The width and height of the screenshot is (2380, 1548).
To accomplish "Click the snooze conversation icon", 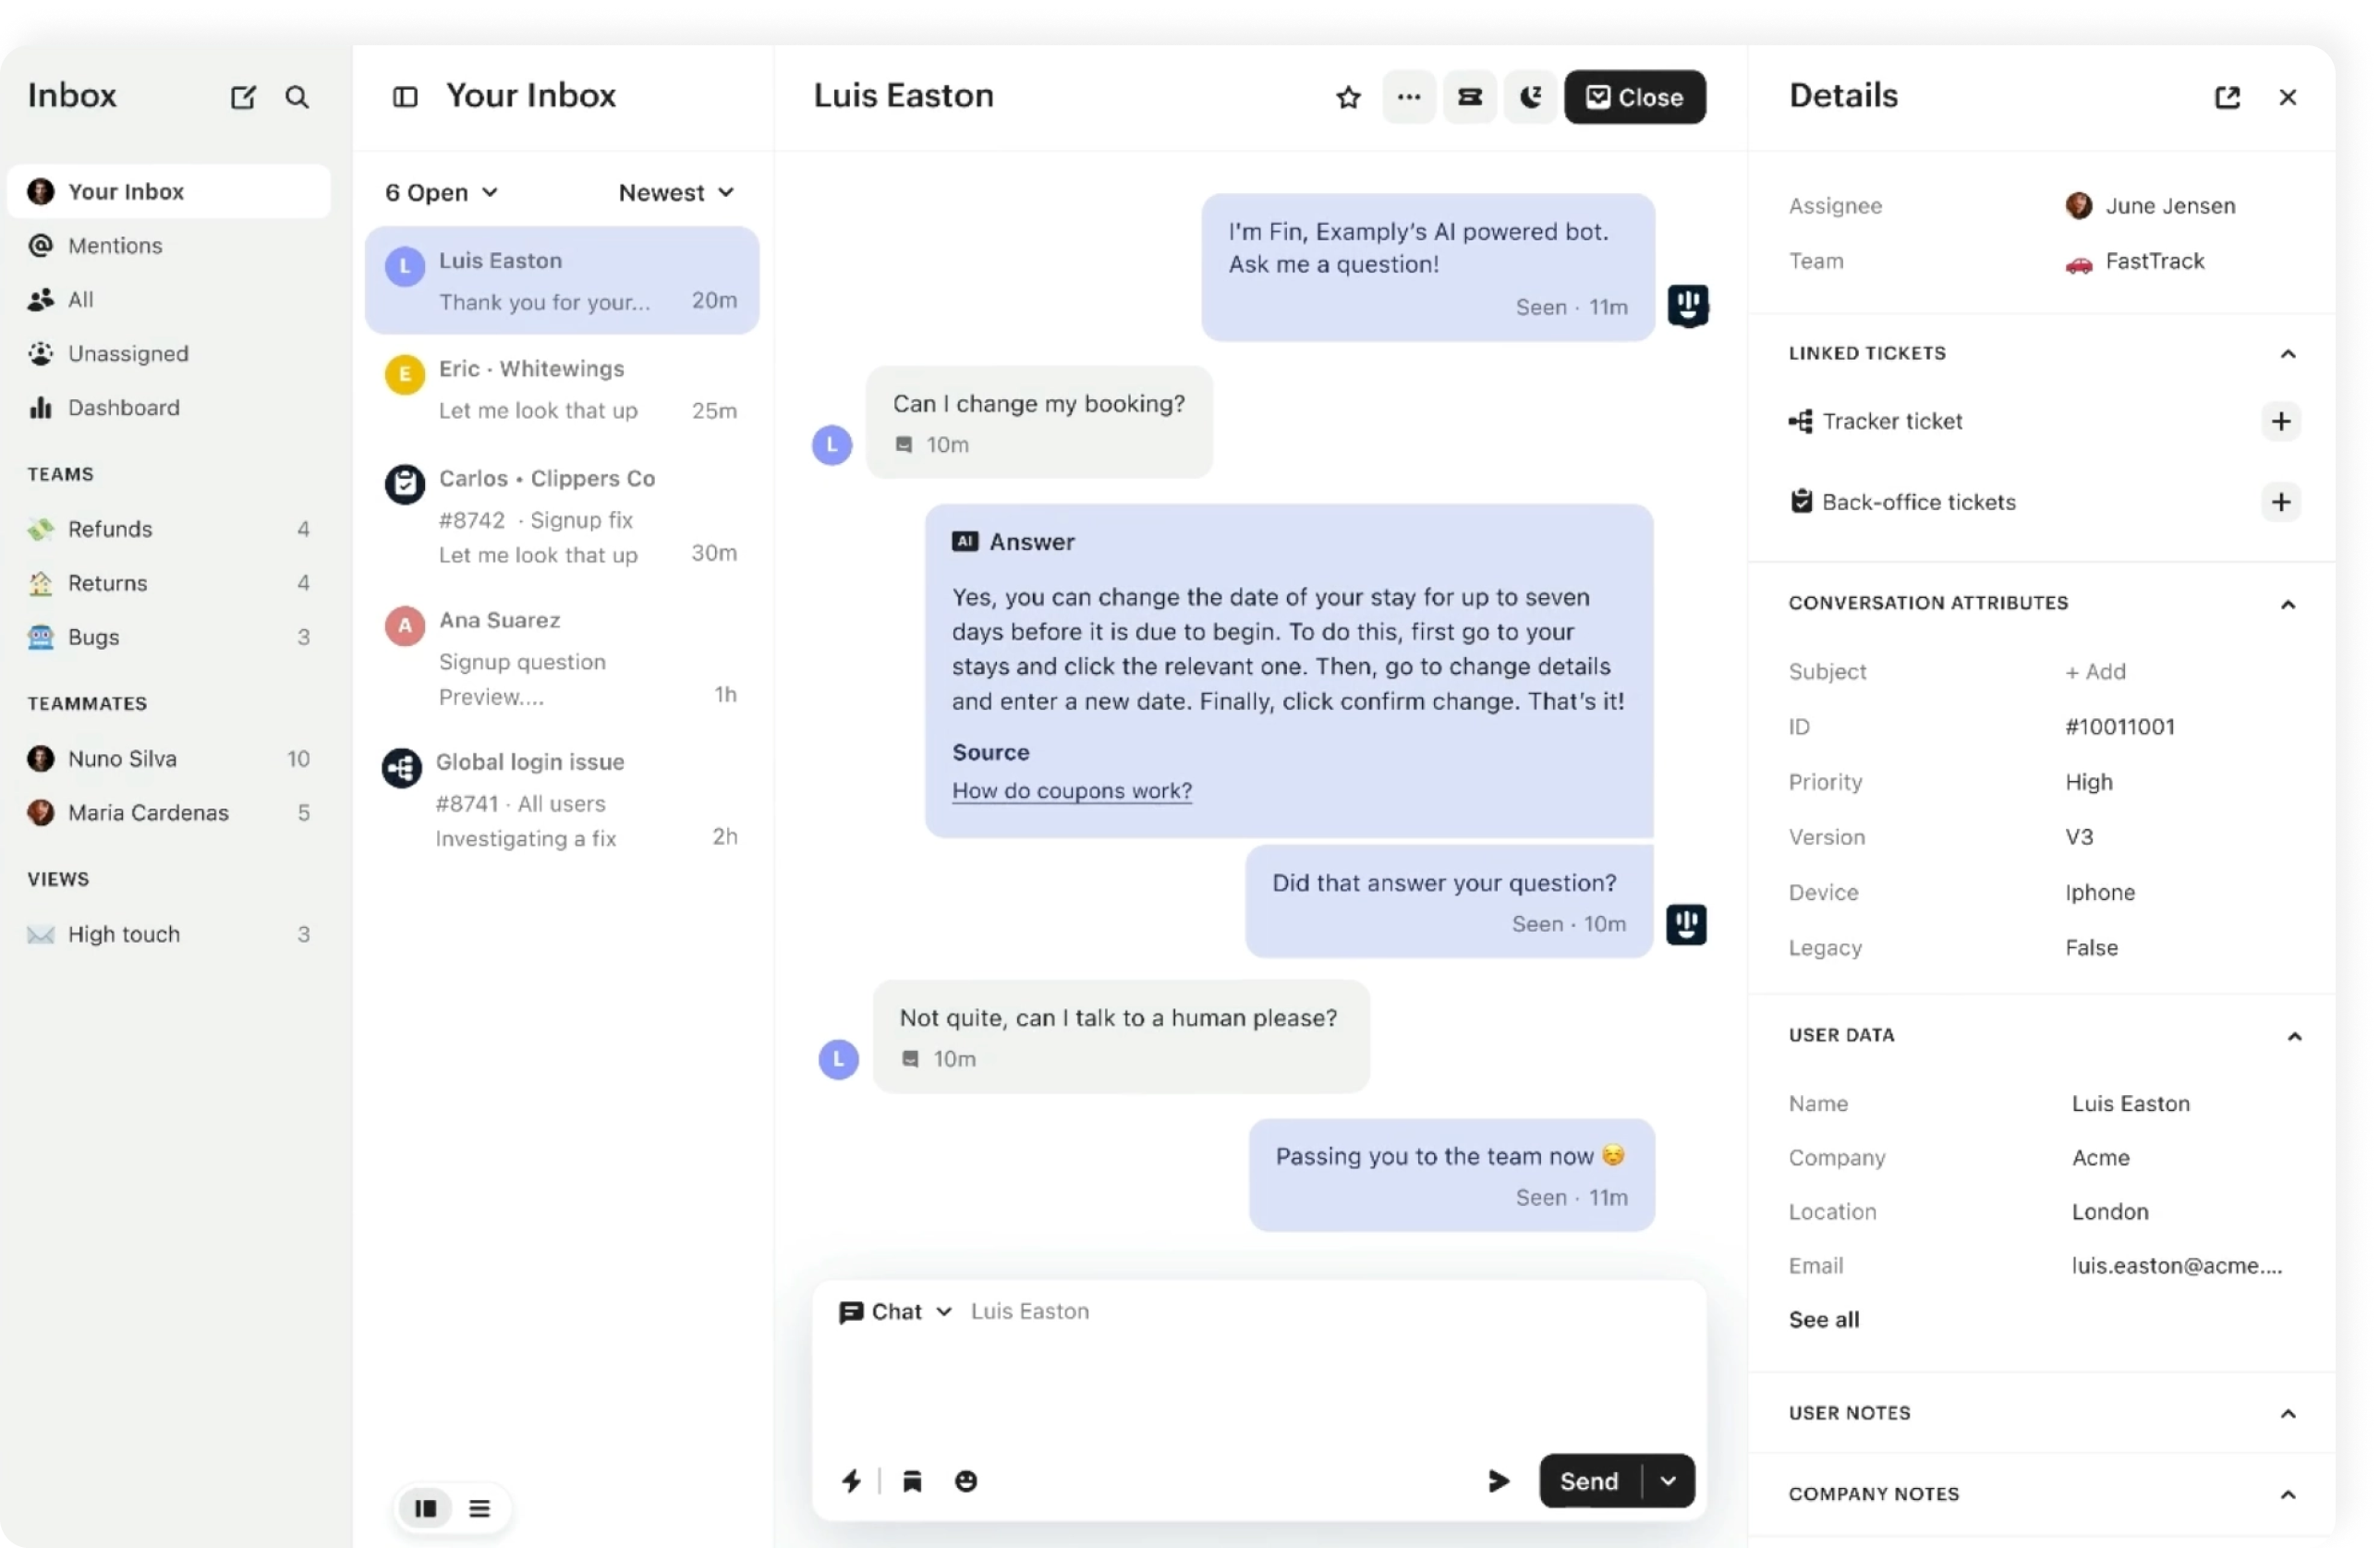I will click(x=1528, y=95).
